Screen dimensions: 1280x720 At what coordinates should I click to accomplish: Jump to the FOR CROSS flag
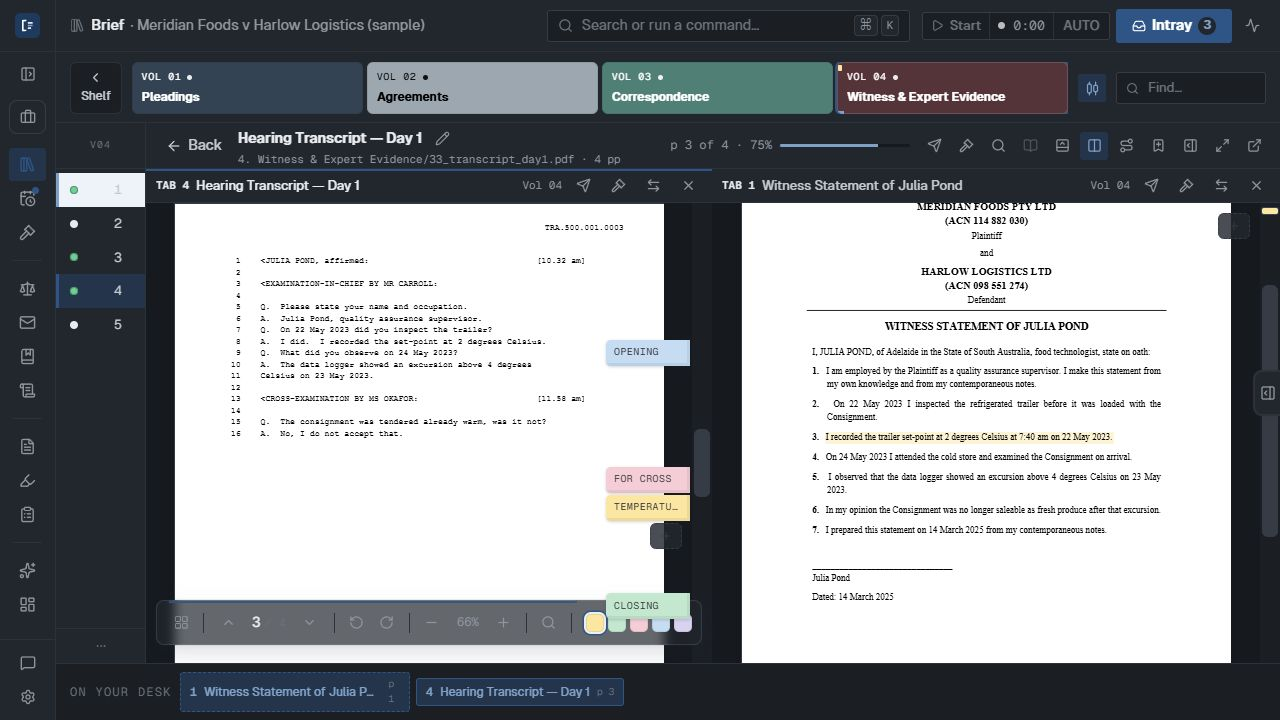[648, 479]
